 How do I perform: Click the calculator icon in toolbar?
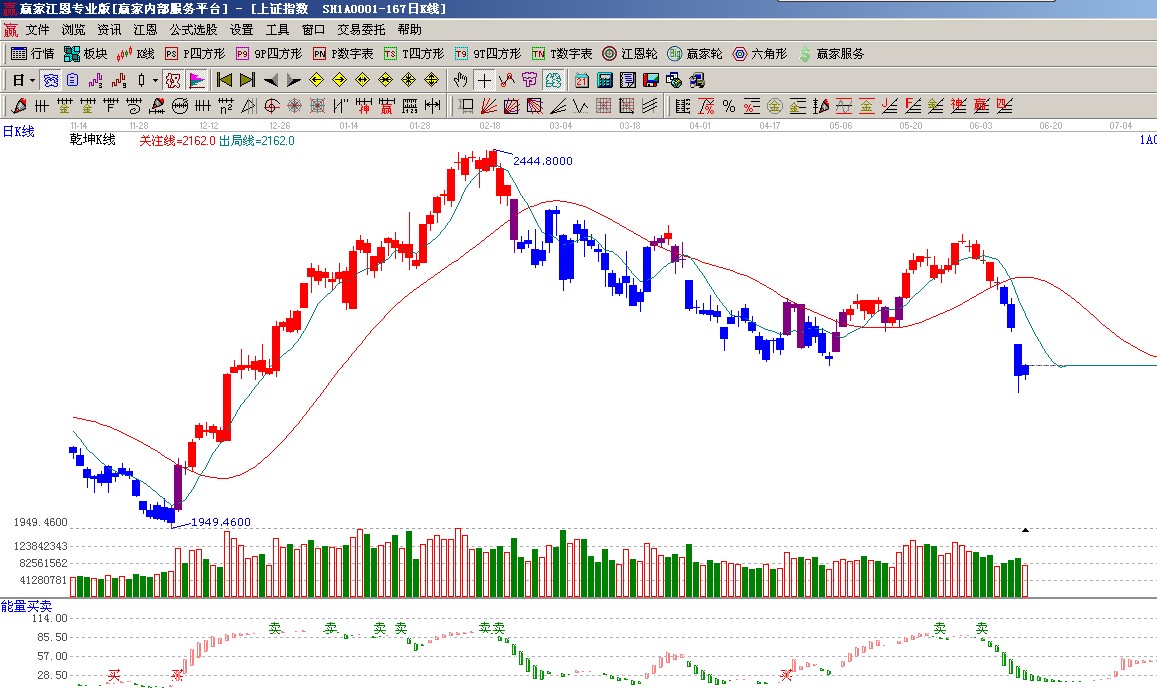604,80
